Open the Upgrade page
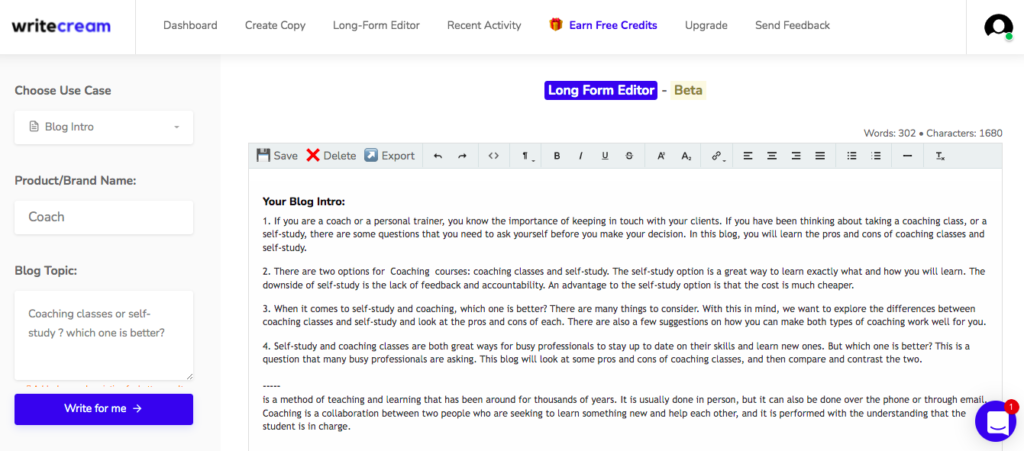Image resolution: width=1024 pixels, height=451 pixels. (706, 25)
